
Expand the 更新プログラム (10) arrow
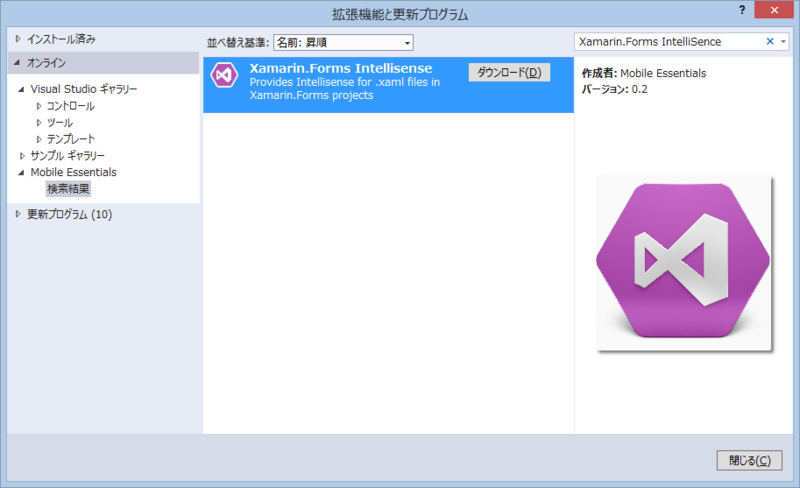click(x=18, y=214)
